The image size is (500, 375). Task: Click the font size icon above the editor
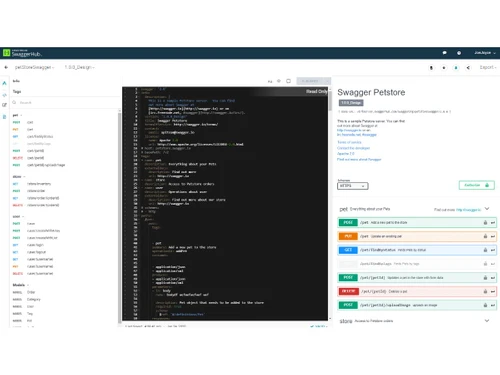pos(270,81)
